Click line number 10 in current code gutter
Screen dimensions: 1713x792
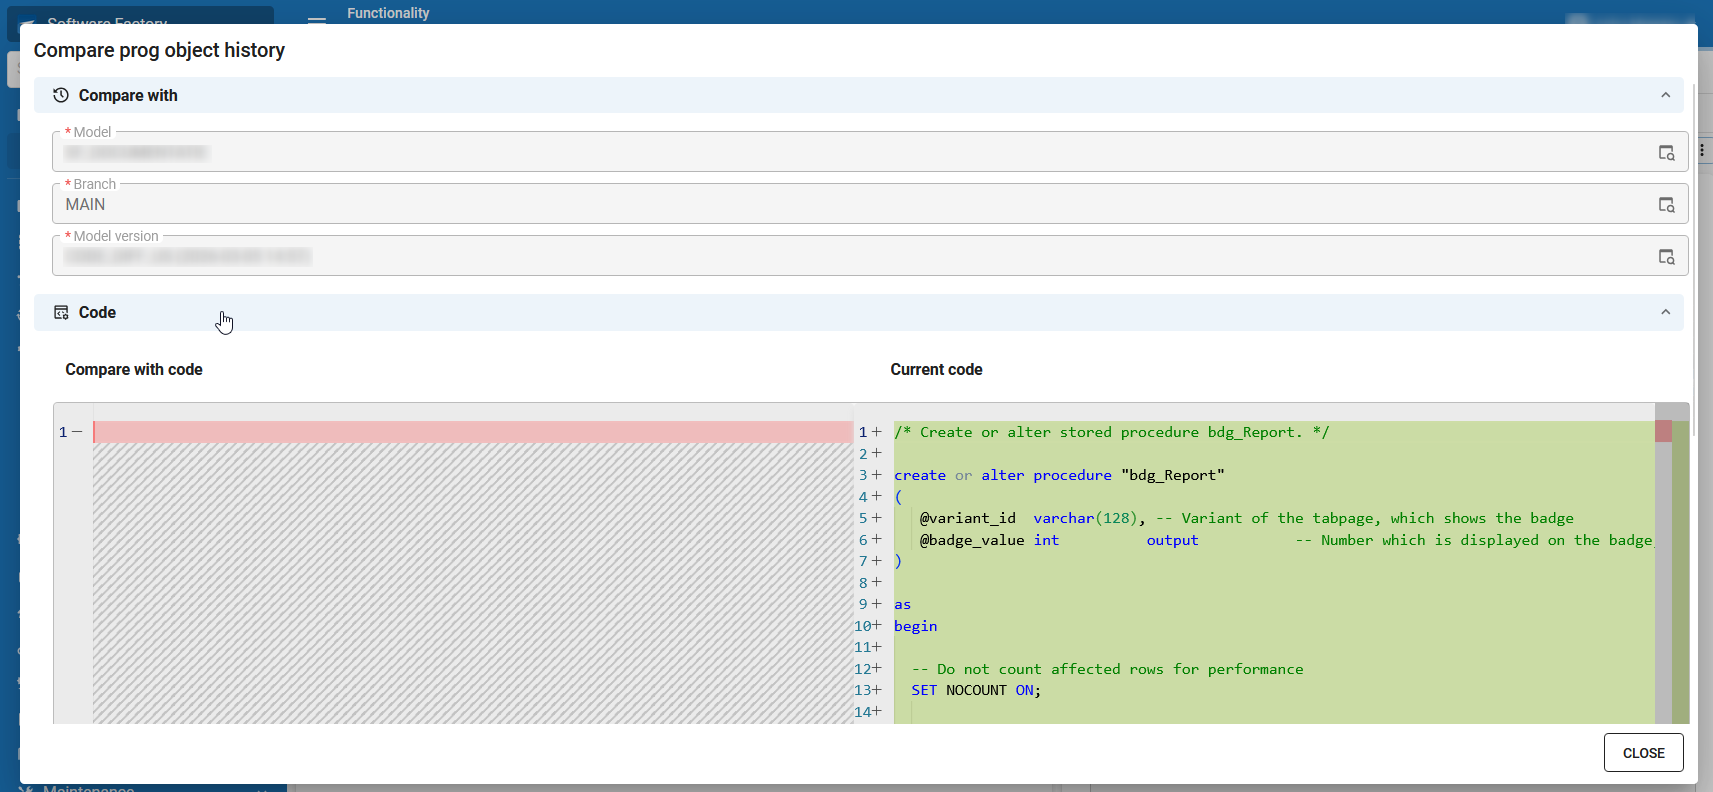pyautogui.click(x=863, y=626)
